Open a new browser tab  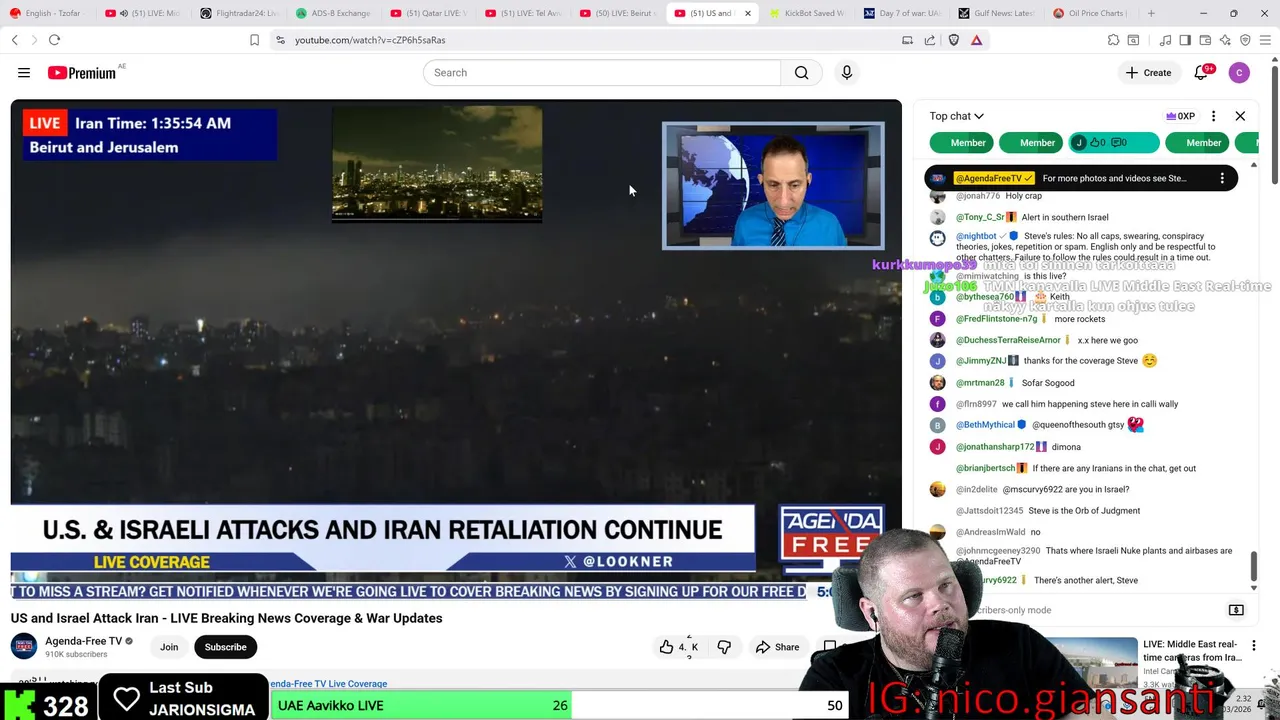tap(1151, 14)
